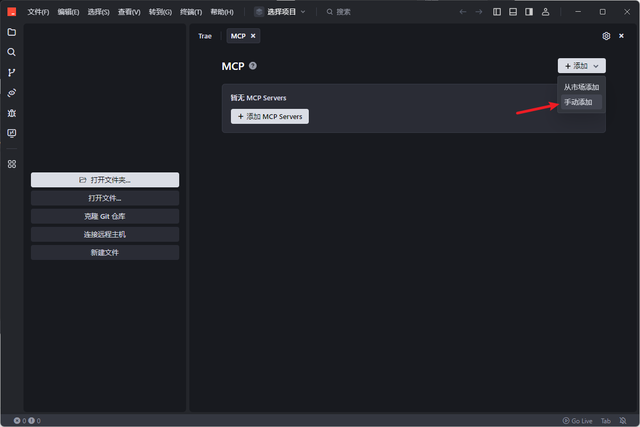The width and height of the screenshot is (640, 427).
Task: Toggle the bottom panel layout icon
Action: (x=513, y=12)
